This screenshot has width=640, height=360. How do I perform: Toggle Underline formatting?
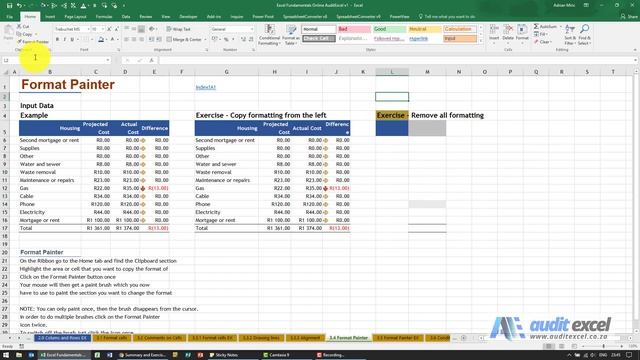tap(72, 40)
